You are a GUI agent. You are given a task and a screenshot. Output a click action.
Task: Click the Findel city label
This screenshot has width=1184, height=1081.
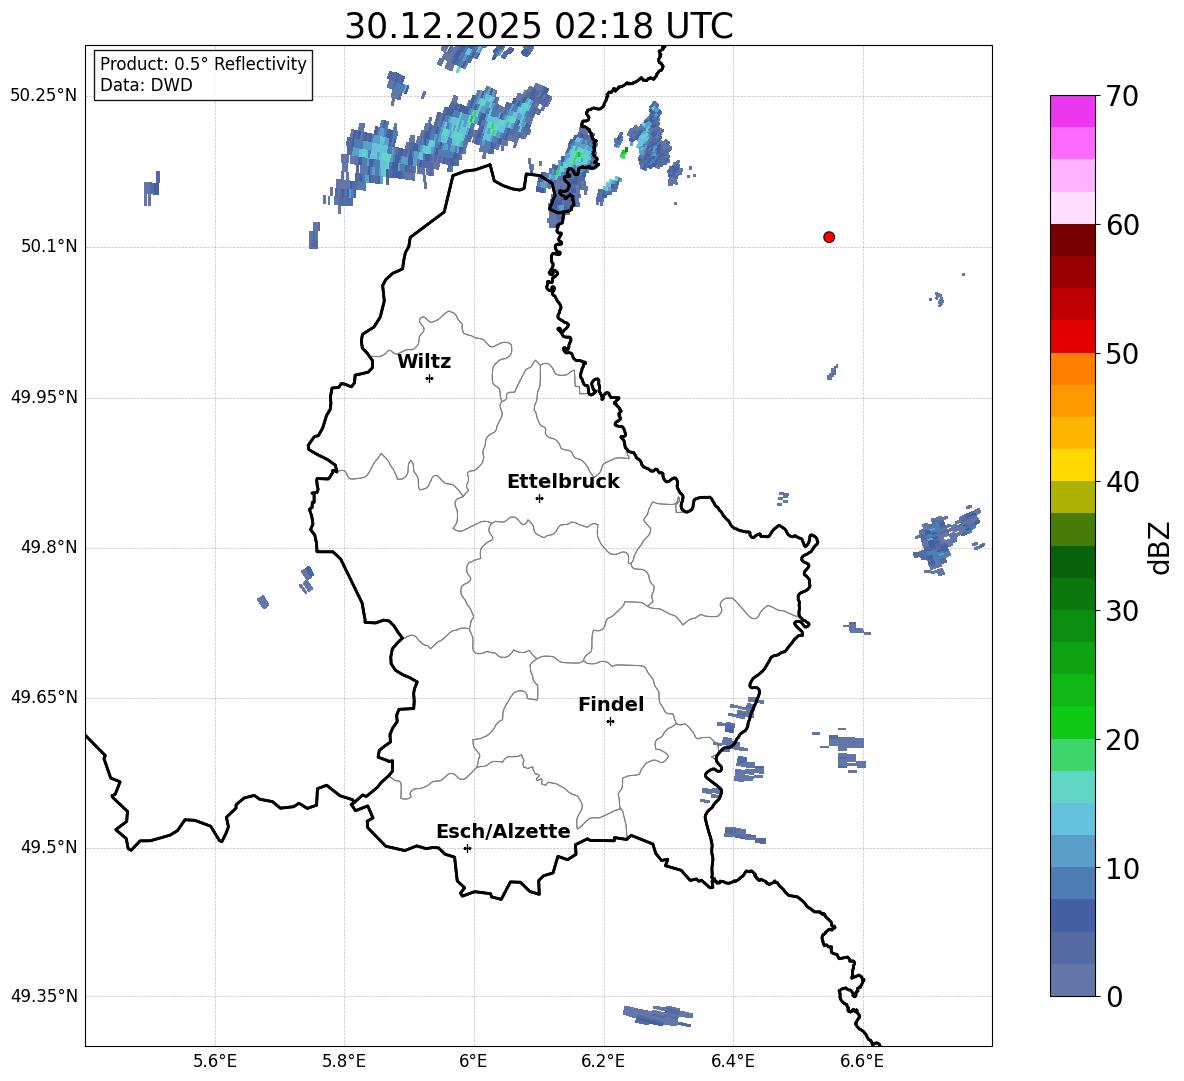[x=611, y=704]
